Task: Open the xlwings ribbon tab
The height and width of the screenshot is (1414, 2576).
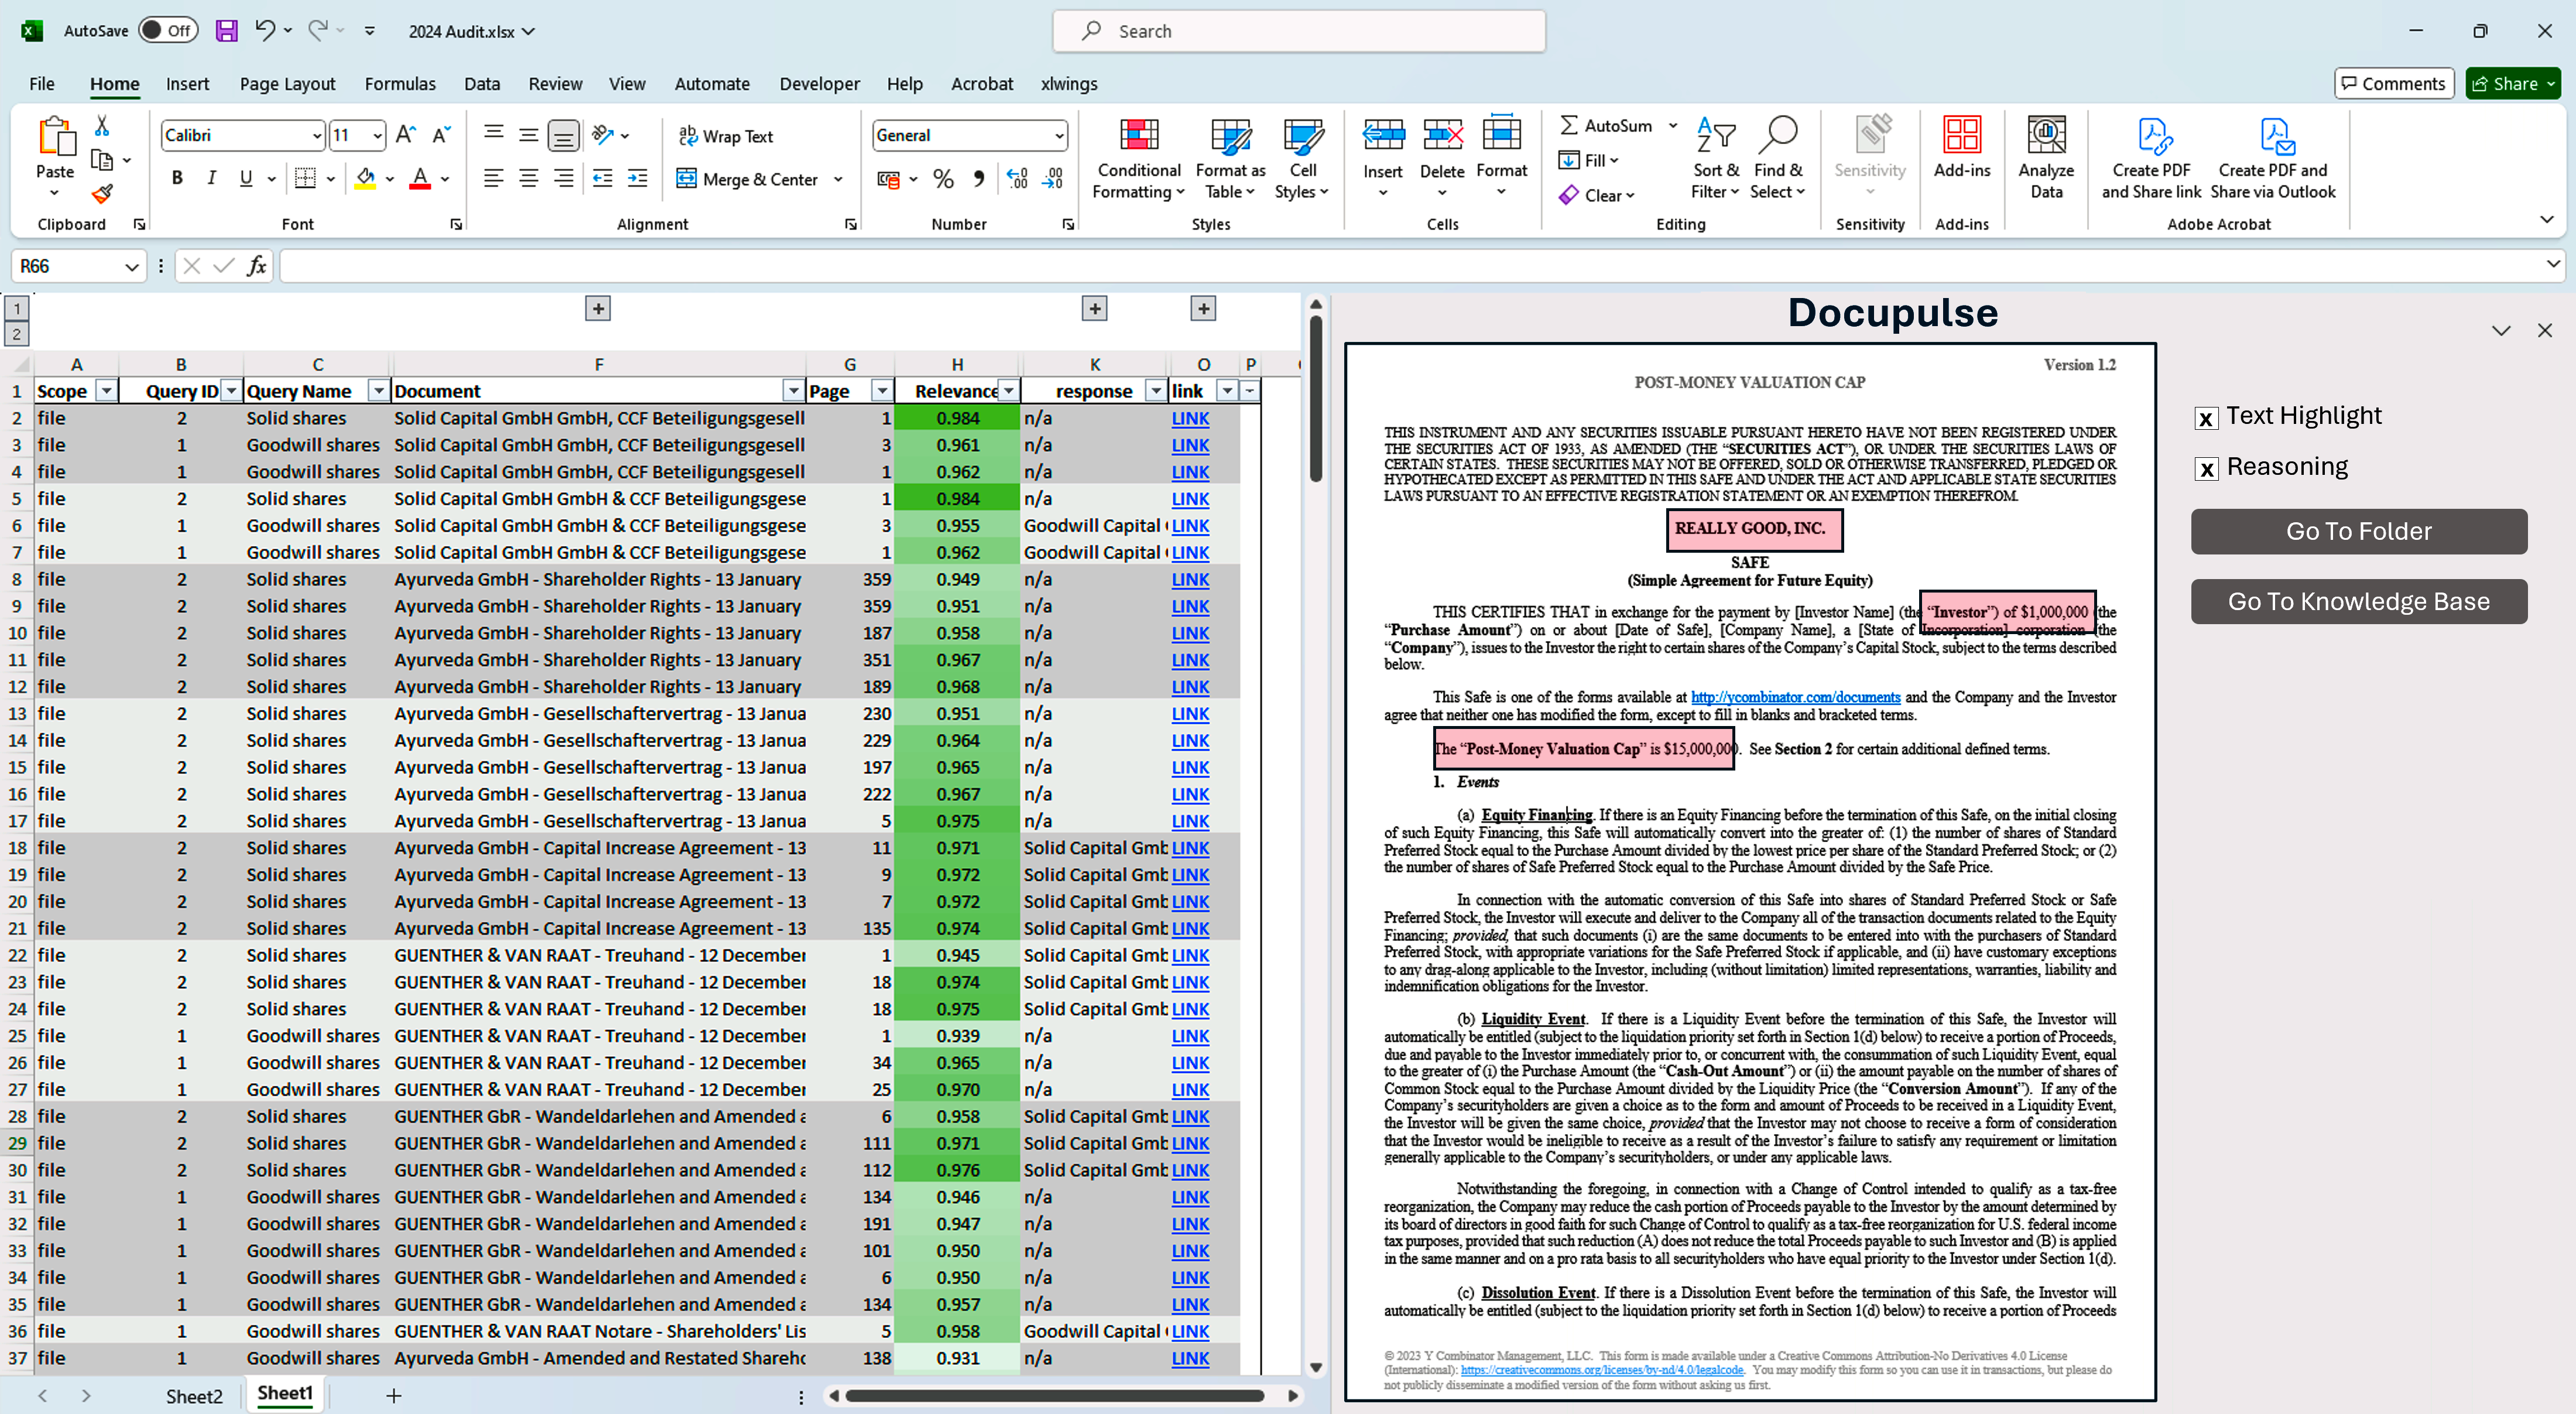Action: pyautogui.click(x=1069, y=84)
